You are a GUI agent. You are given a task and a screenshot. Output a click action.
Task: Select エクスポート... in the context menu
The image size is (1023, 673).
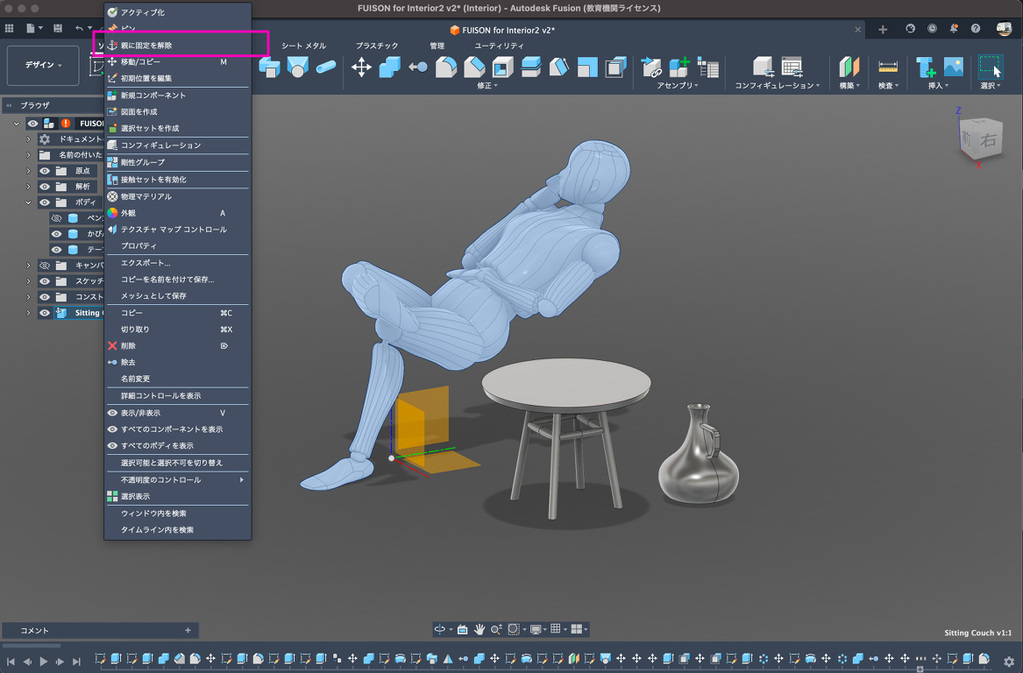tap(146, 263)
